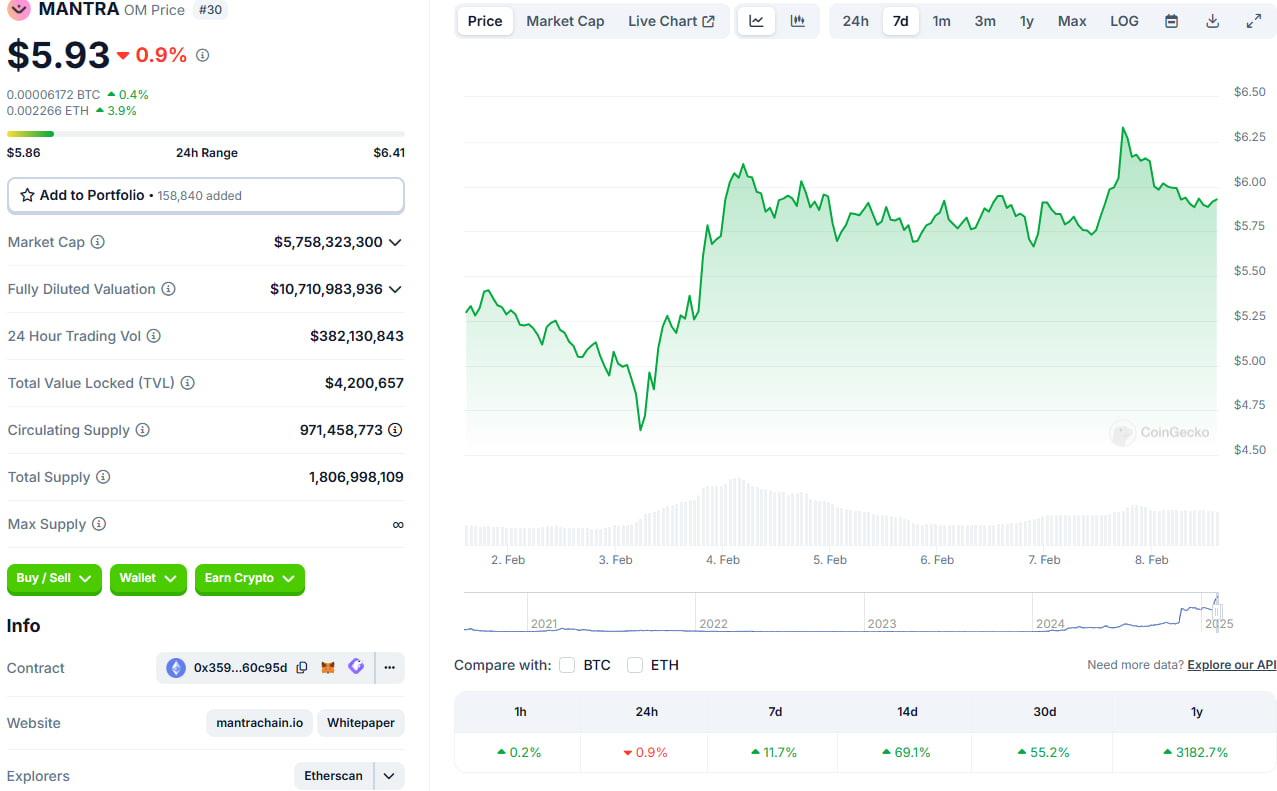
Task: Open the Live Chart tab
Action: point(671,21)
